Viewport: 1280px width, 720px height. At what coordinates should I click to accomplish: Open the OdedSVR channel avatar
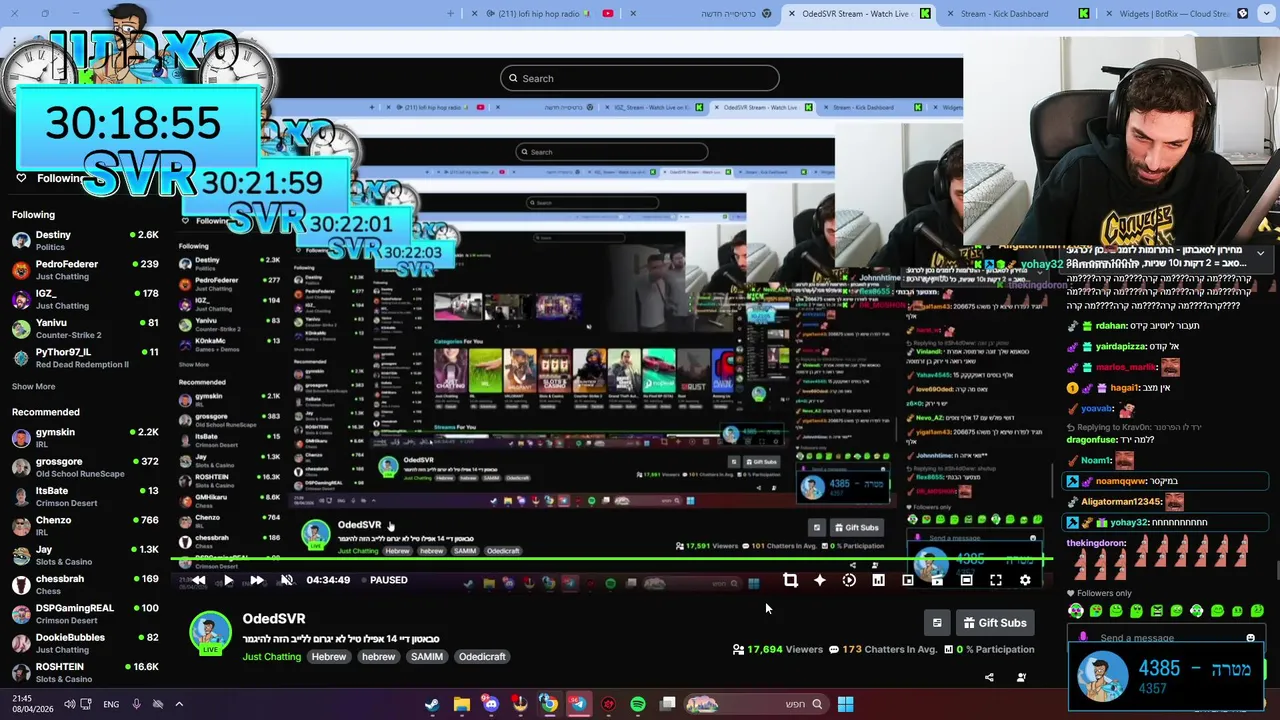210,633
